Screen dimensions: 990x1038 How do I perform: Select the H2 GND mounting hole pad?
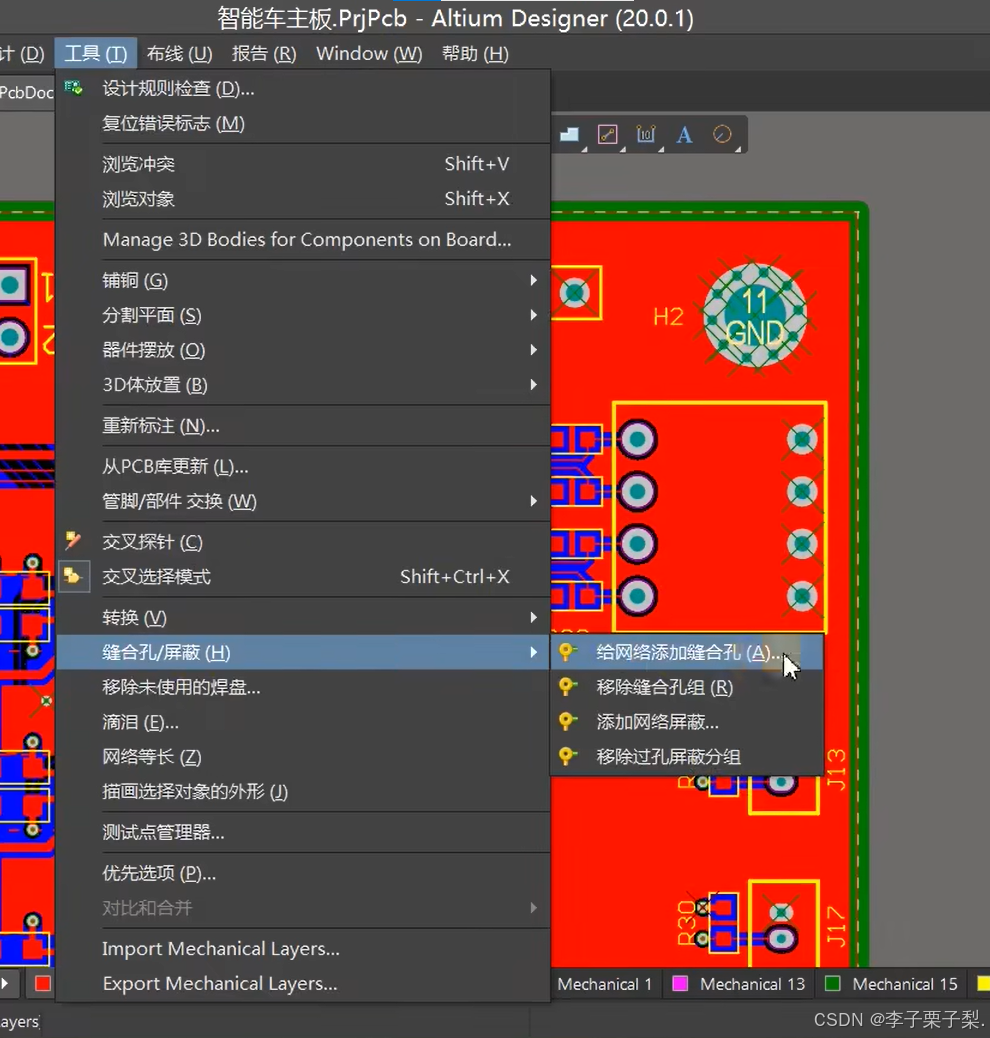[755, 315]
